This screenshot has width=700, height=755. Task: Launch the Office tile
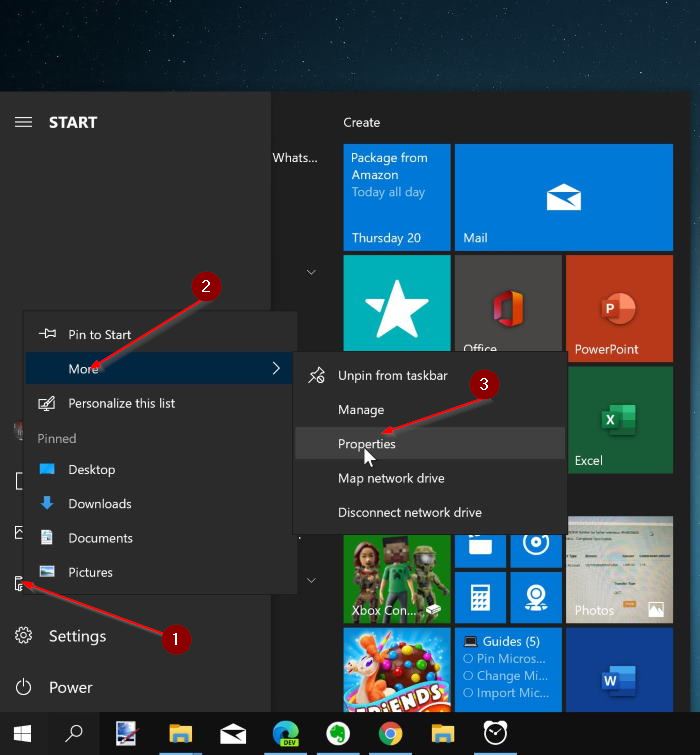[508, 303]
